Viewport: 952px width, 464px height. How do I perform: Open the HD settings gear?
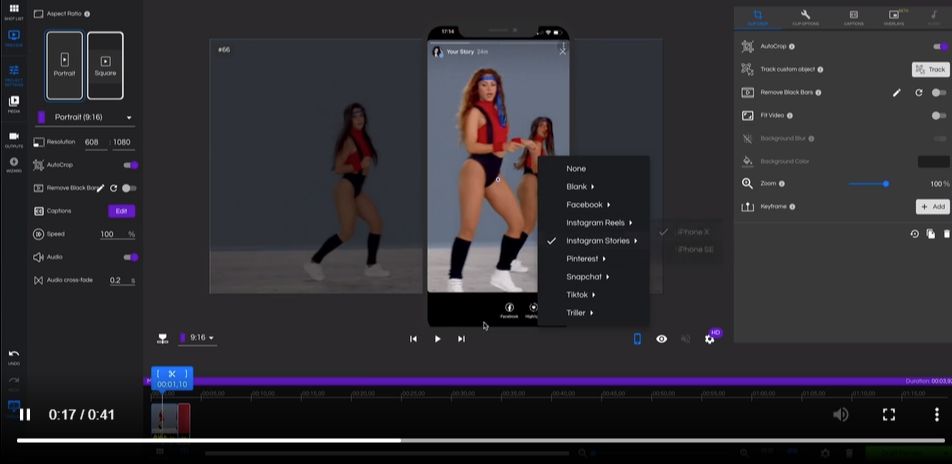710,339
